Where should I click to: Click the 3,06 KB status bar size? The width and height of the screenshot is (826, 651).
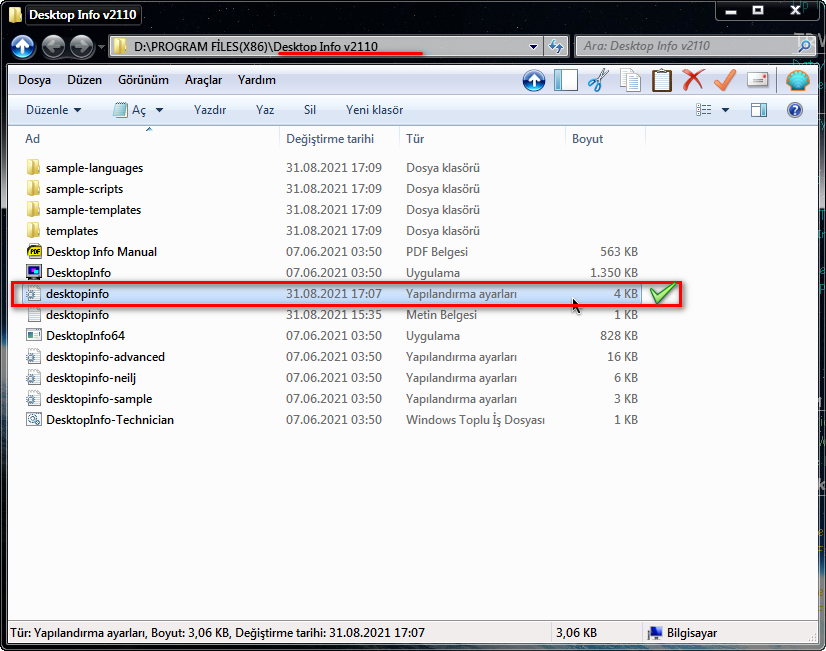[576, 633]
